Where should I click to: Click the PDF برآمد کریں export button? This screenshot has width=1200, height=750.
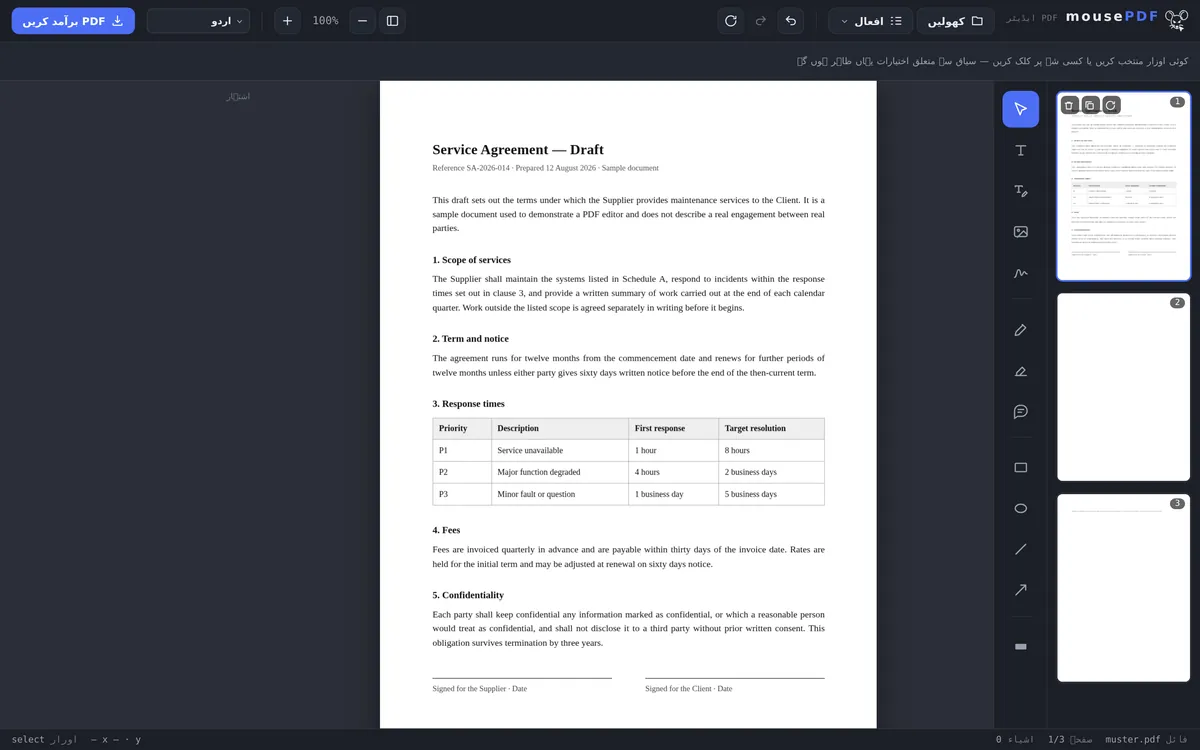pos(73,20)
